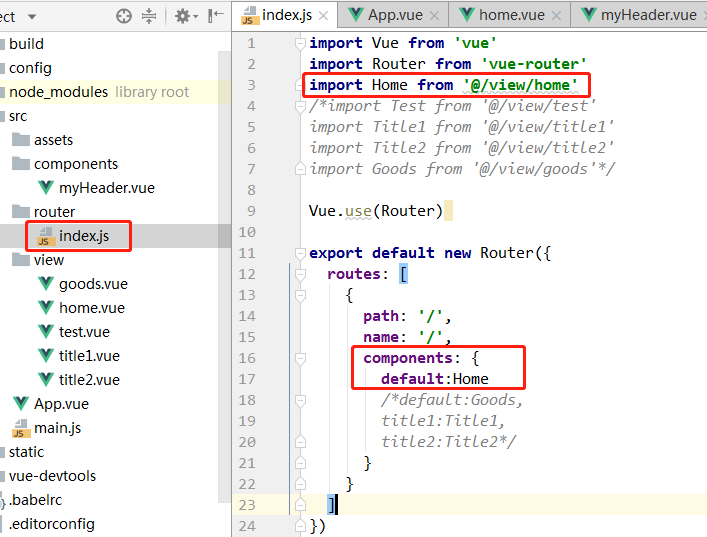
Task: Collapse export default fold on line 11
Action: [300, 253]
